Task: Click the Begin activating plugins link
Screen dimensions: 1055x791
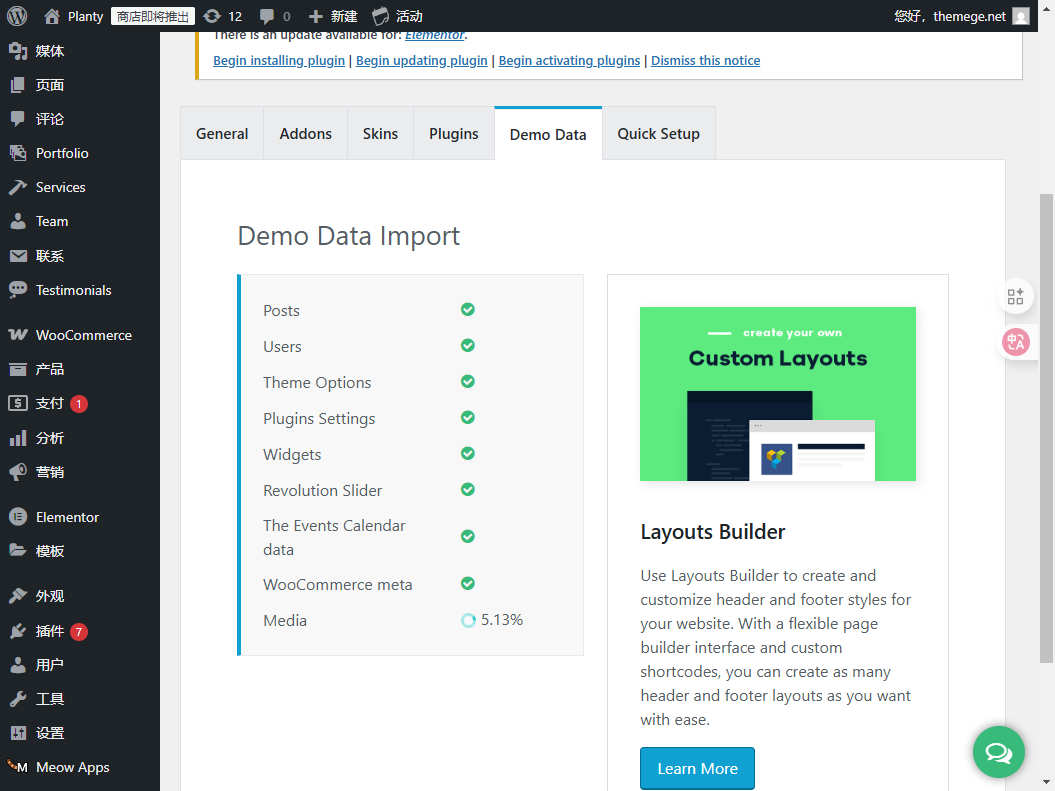Action: [569, 61]
